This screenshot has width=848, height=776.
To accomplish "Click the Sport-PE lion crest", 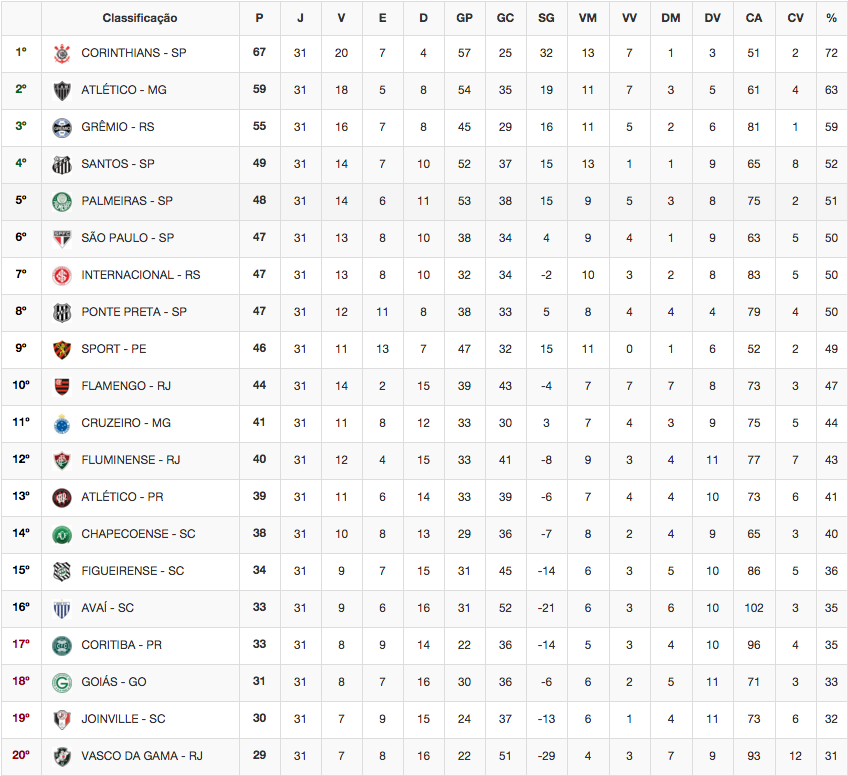I will click(62, 349).
